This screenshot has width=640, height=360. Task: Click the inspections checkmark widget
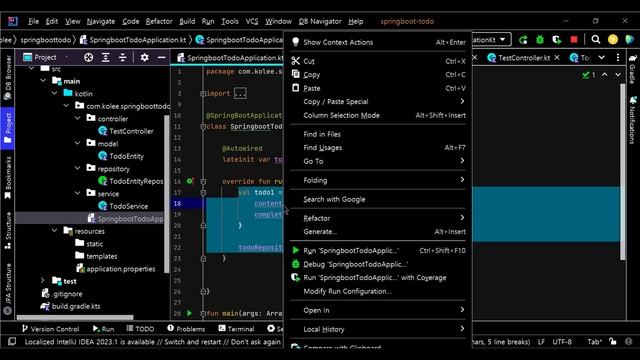[x=589, y=75]
